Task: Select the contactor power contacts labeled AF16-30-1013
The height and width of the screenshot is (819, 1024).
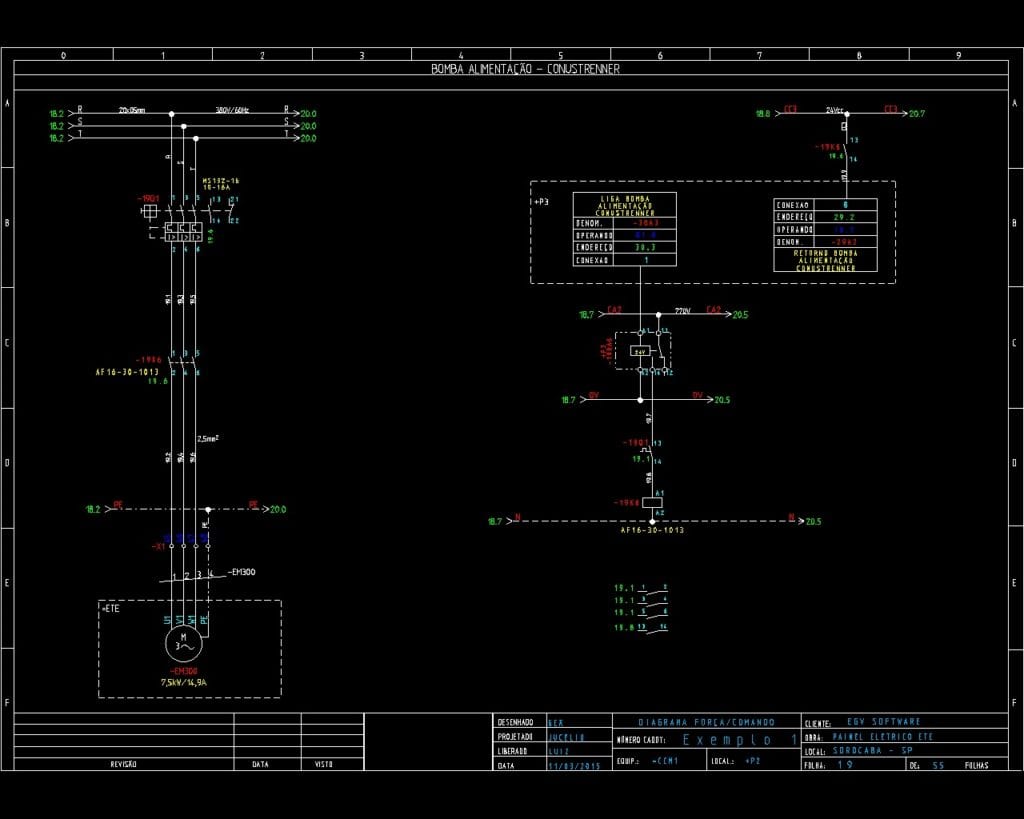Action: pyautogui.click(x=184, y=362)
